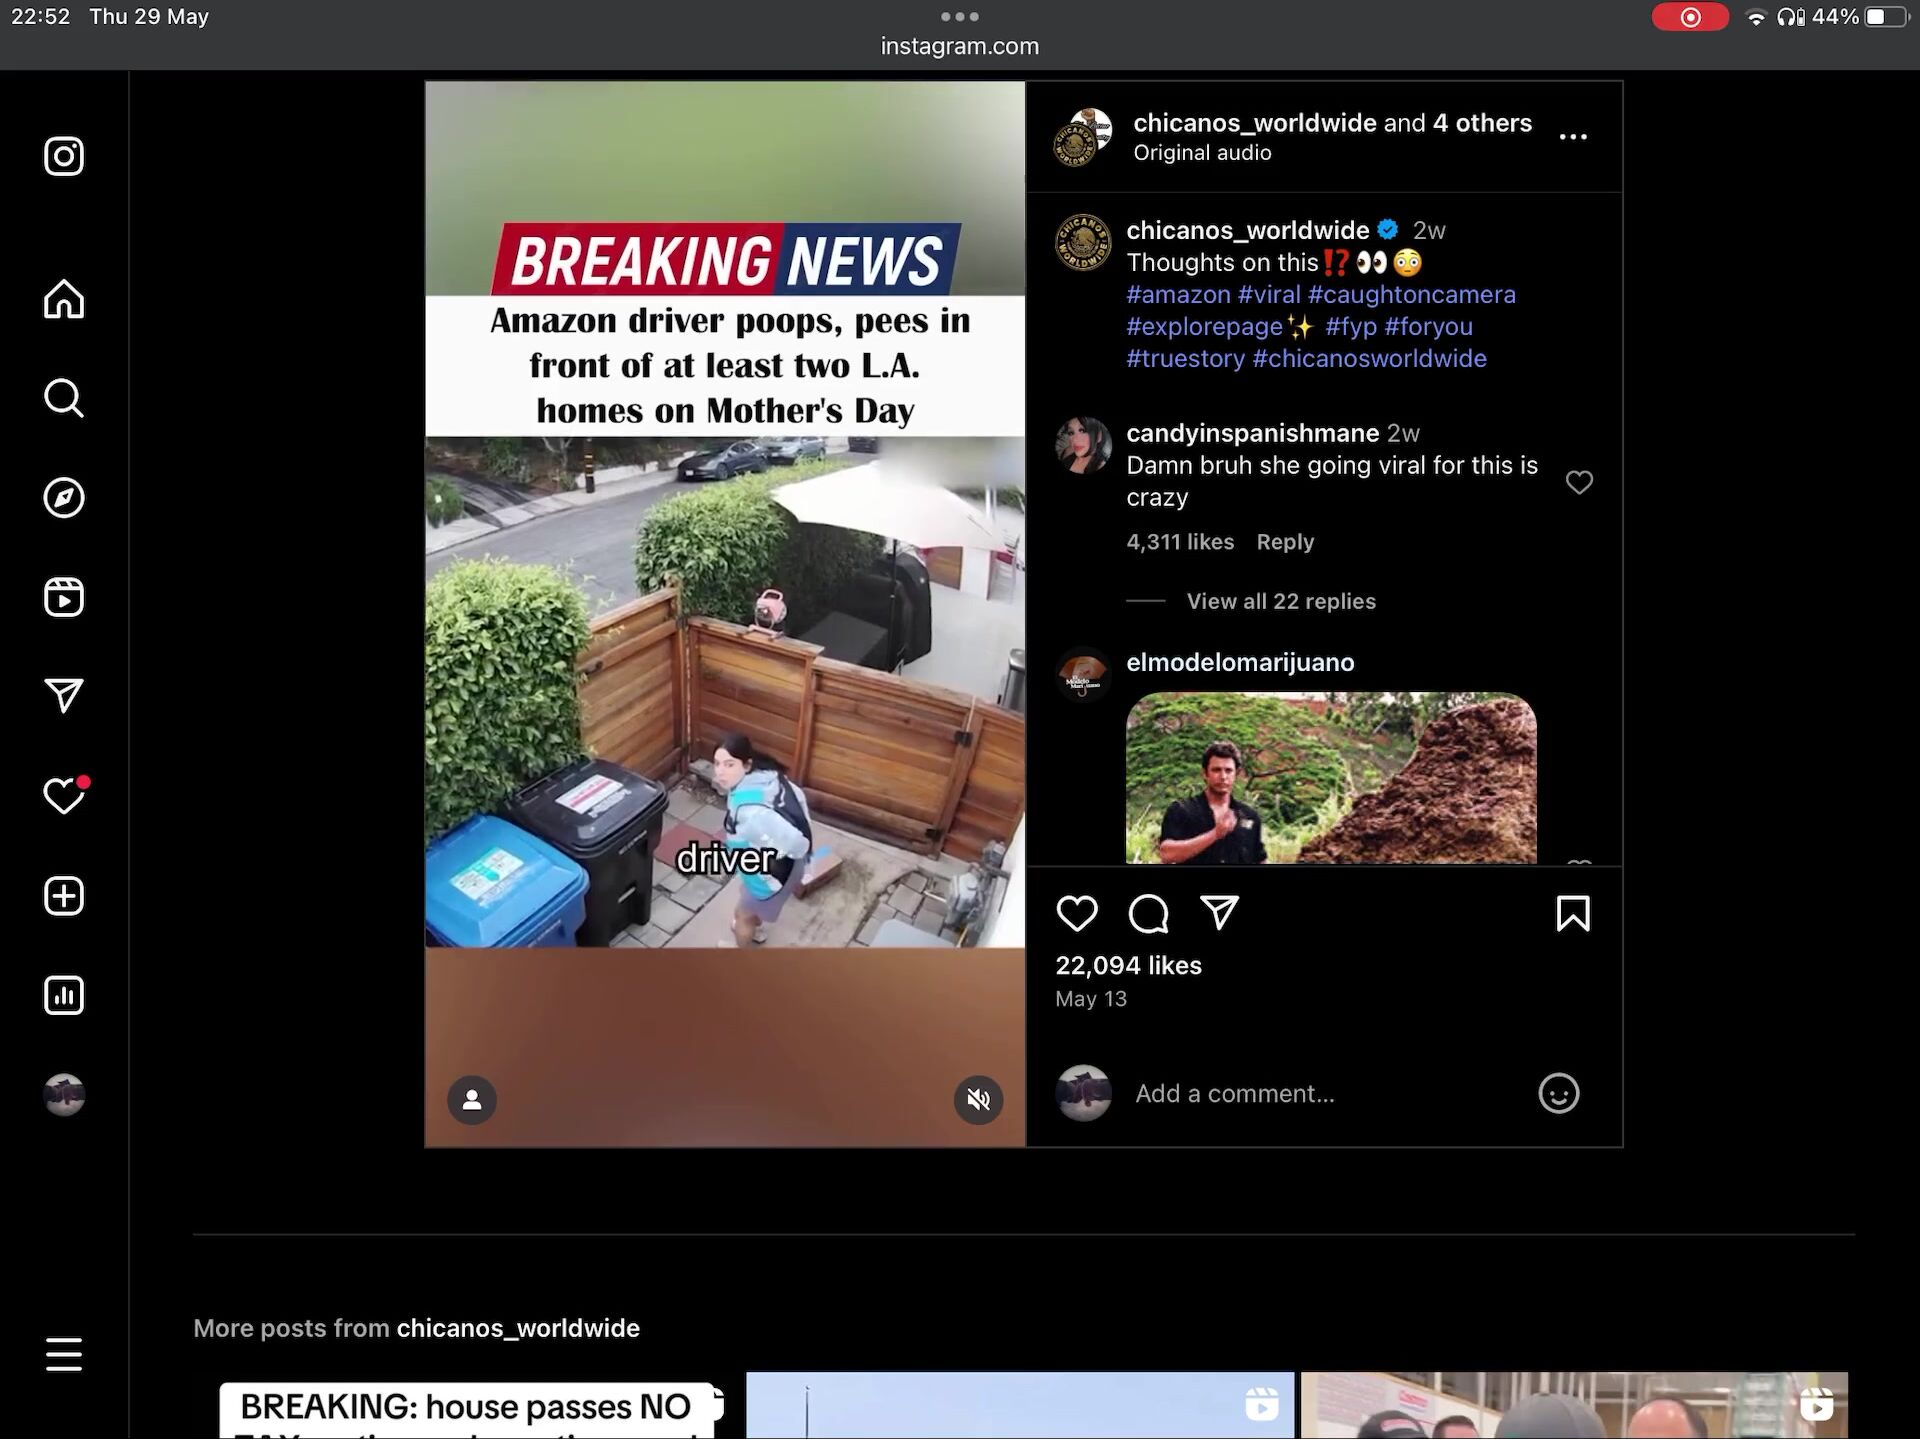Viewport: 1920px width, 1439px height.
Task: Open the More hamburger menu
Action: pyautogui.click(x=64, y=1355)
